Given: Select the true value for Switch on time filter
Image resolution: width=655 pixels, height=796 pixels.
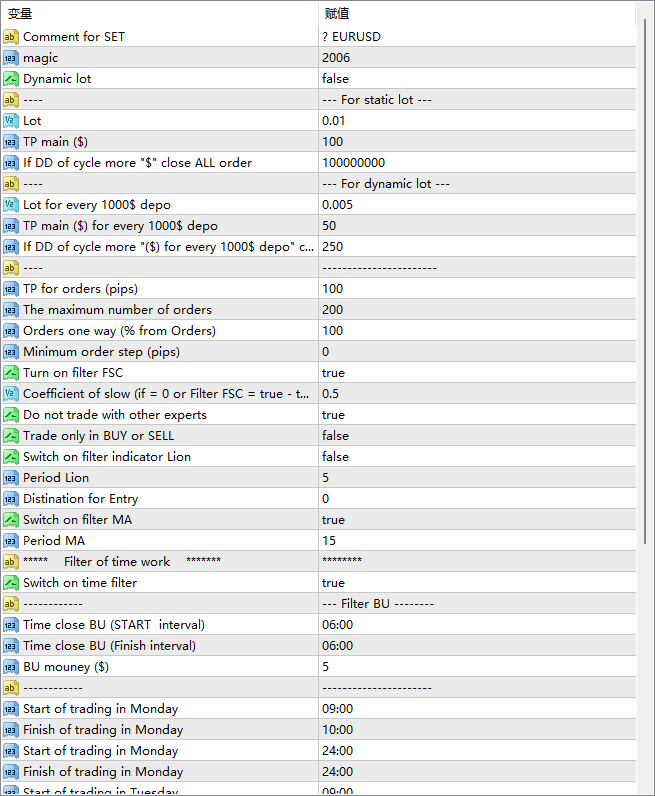Looking at the screenshot, I should [477, 583].
